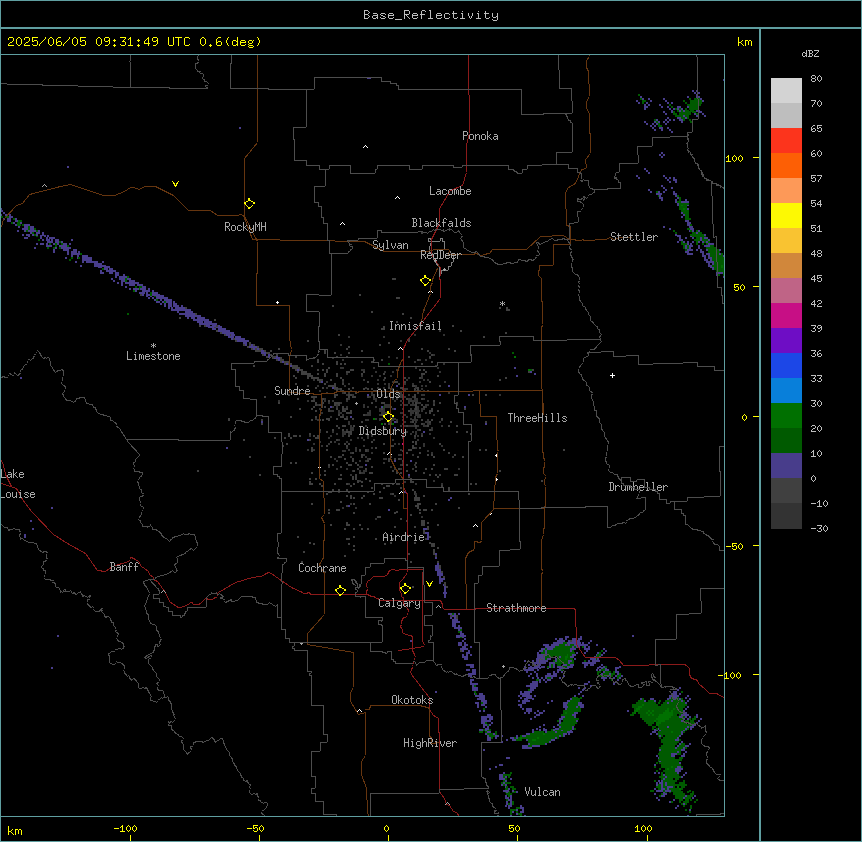
Task: Click the -100 tick on the bottom axis
Action: [125, 828]
